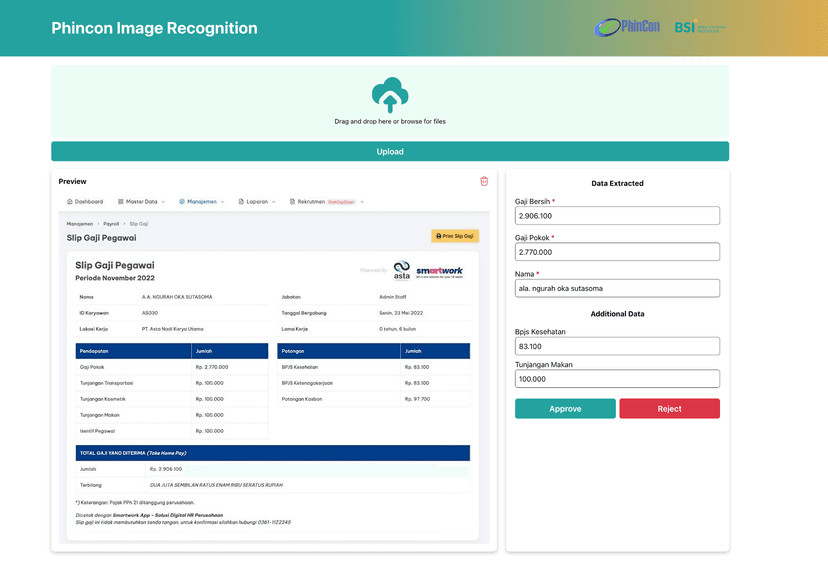828x565 pixels.
Task: Open the Laporan menu
Action: pos(257,202)
